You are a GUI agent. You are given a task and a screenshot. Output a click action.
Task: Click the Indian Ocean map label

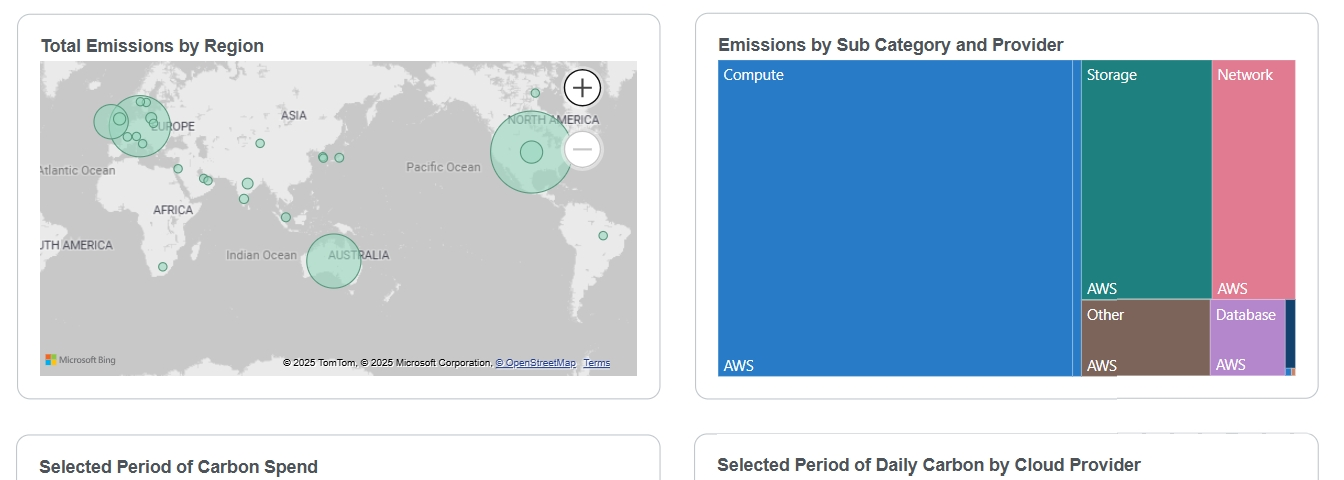261,255
